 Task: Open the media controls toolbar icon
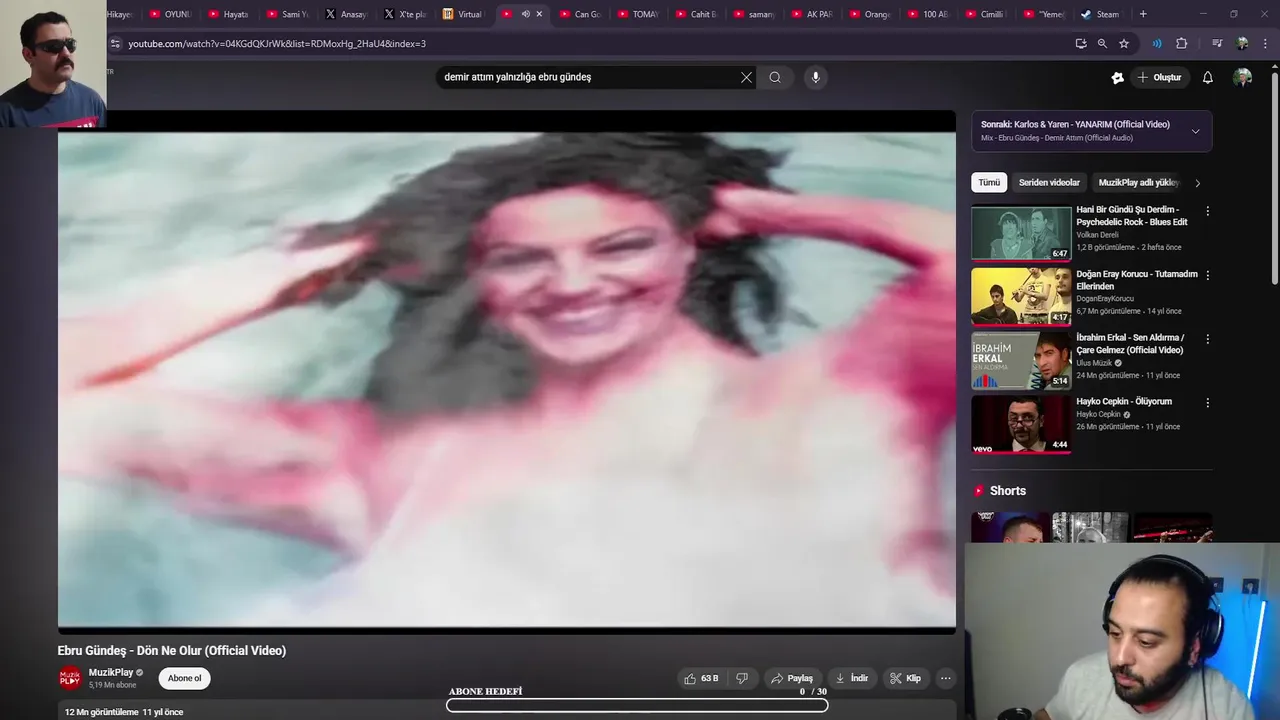1217,43
